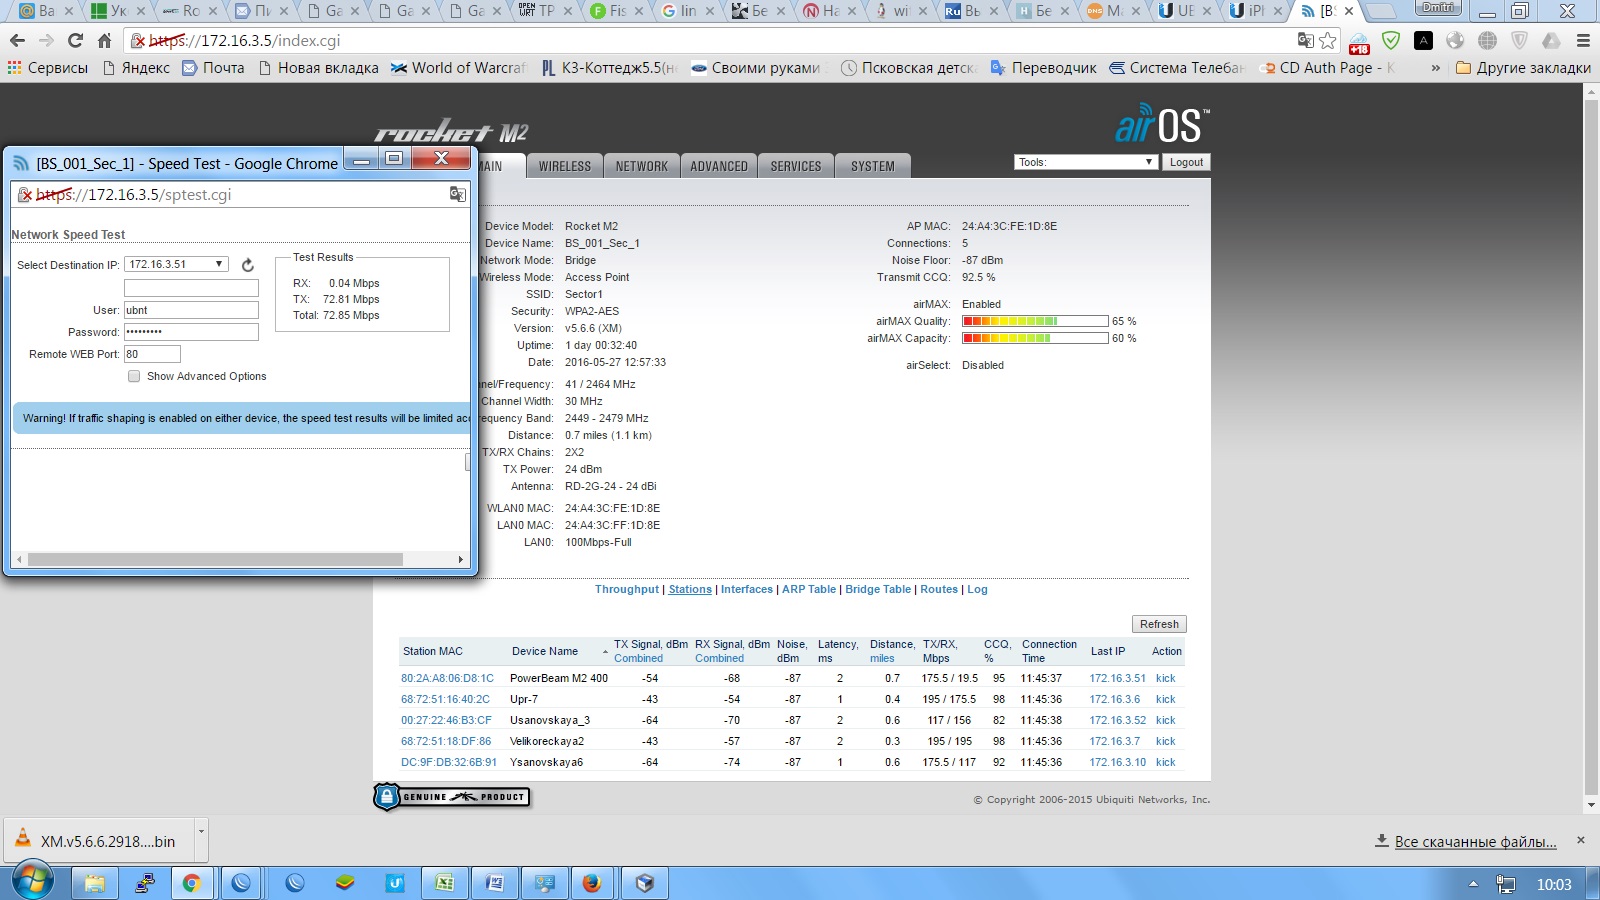Click the red +18 extension icon
The width and height of the screenshot is (1600, 900).
[1359, 42]
